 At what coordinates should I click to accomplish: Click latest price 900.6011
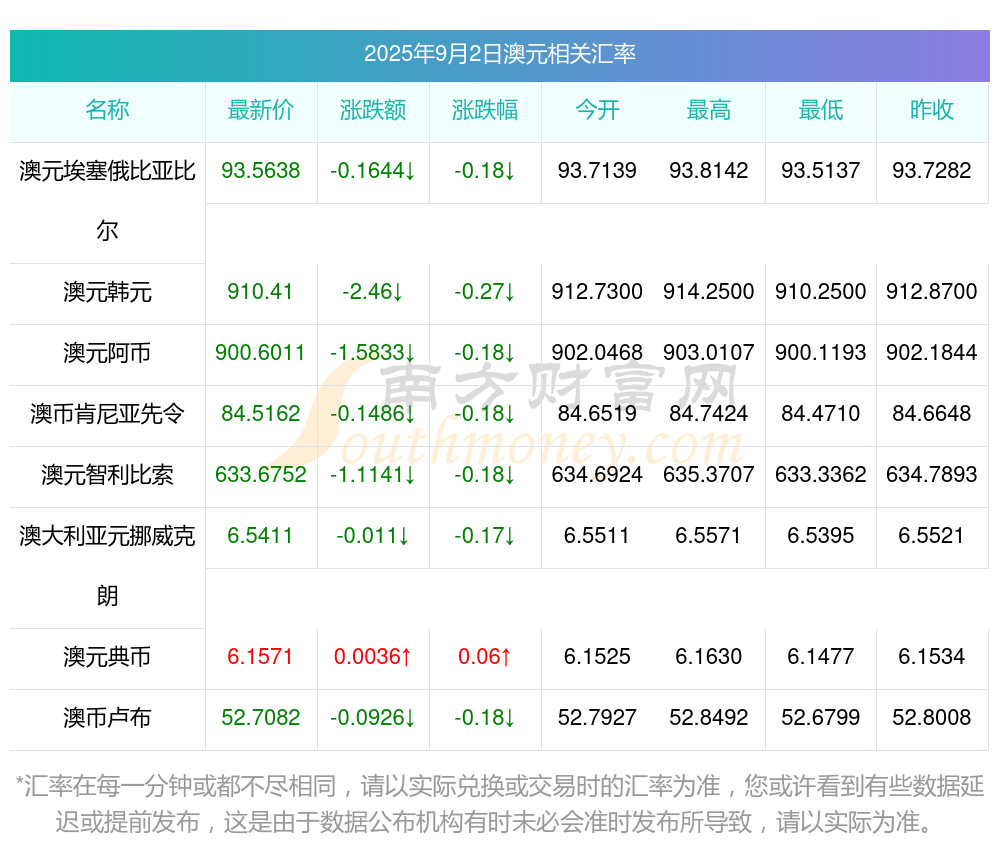coord(260,353)
